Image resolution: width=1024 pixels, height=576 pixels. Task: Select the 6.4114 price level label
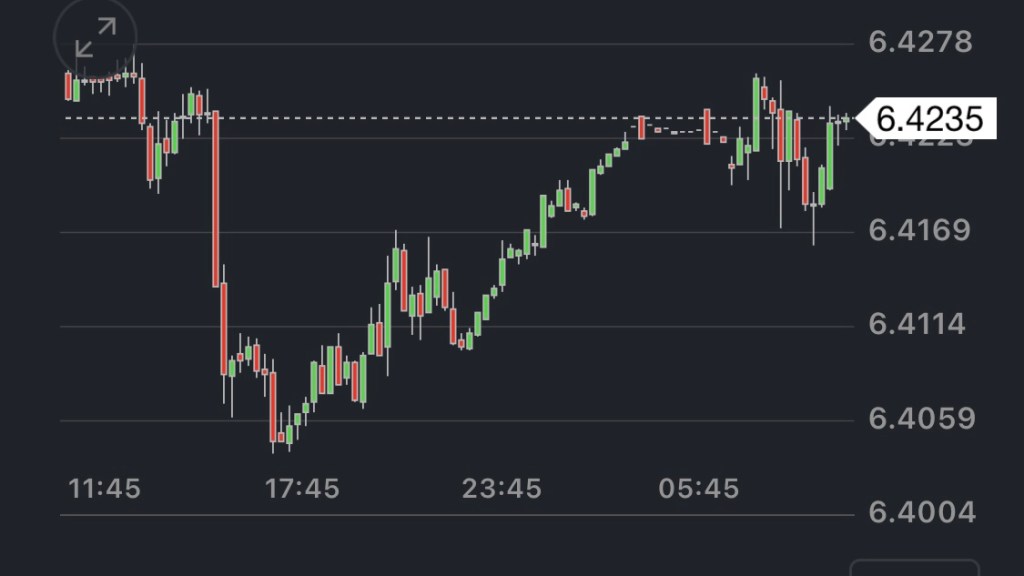coord(916,325)
